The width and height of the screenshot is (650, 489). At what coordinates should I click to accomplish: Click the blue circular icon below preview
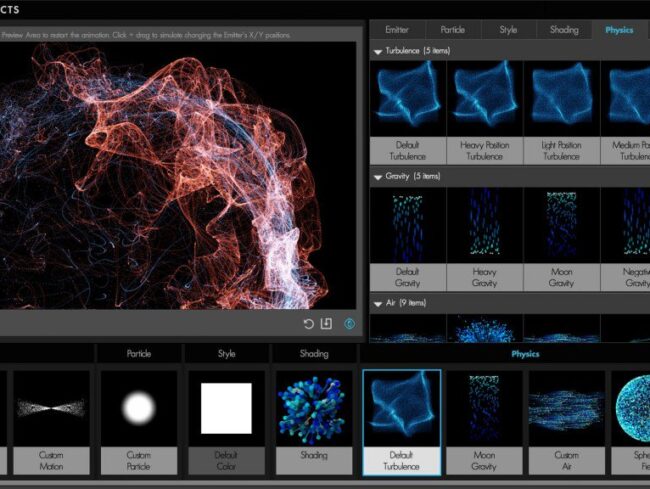(350, 324)
